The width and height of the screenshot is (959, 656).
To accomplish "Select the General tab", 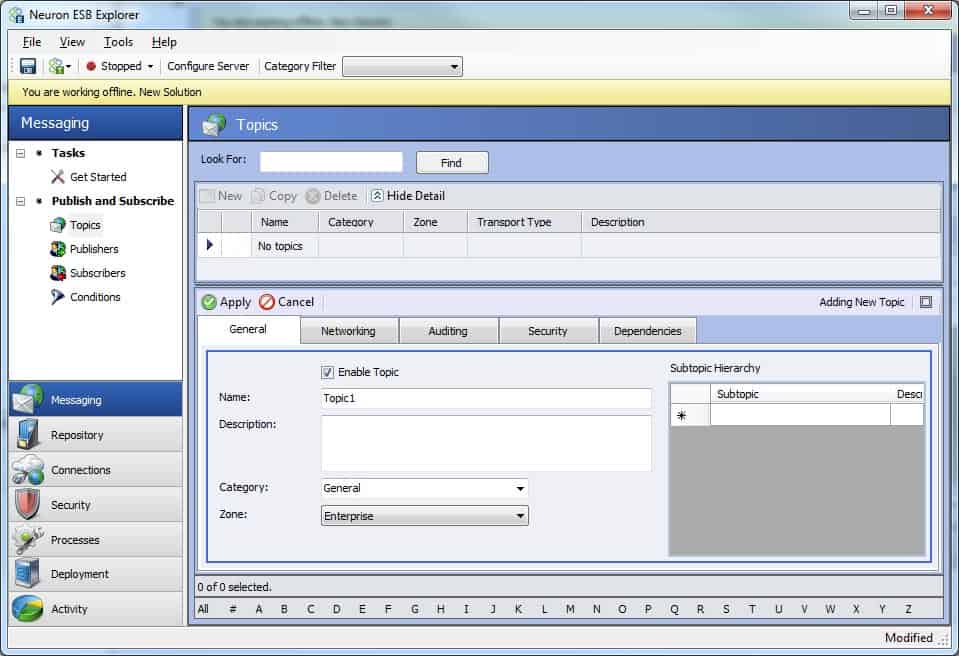I will [248, 329].
